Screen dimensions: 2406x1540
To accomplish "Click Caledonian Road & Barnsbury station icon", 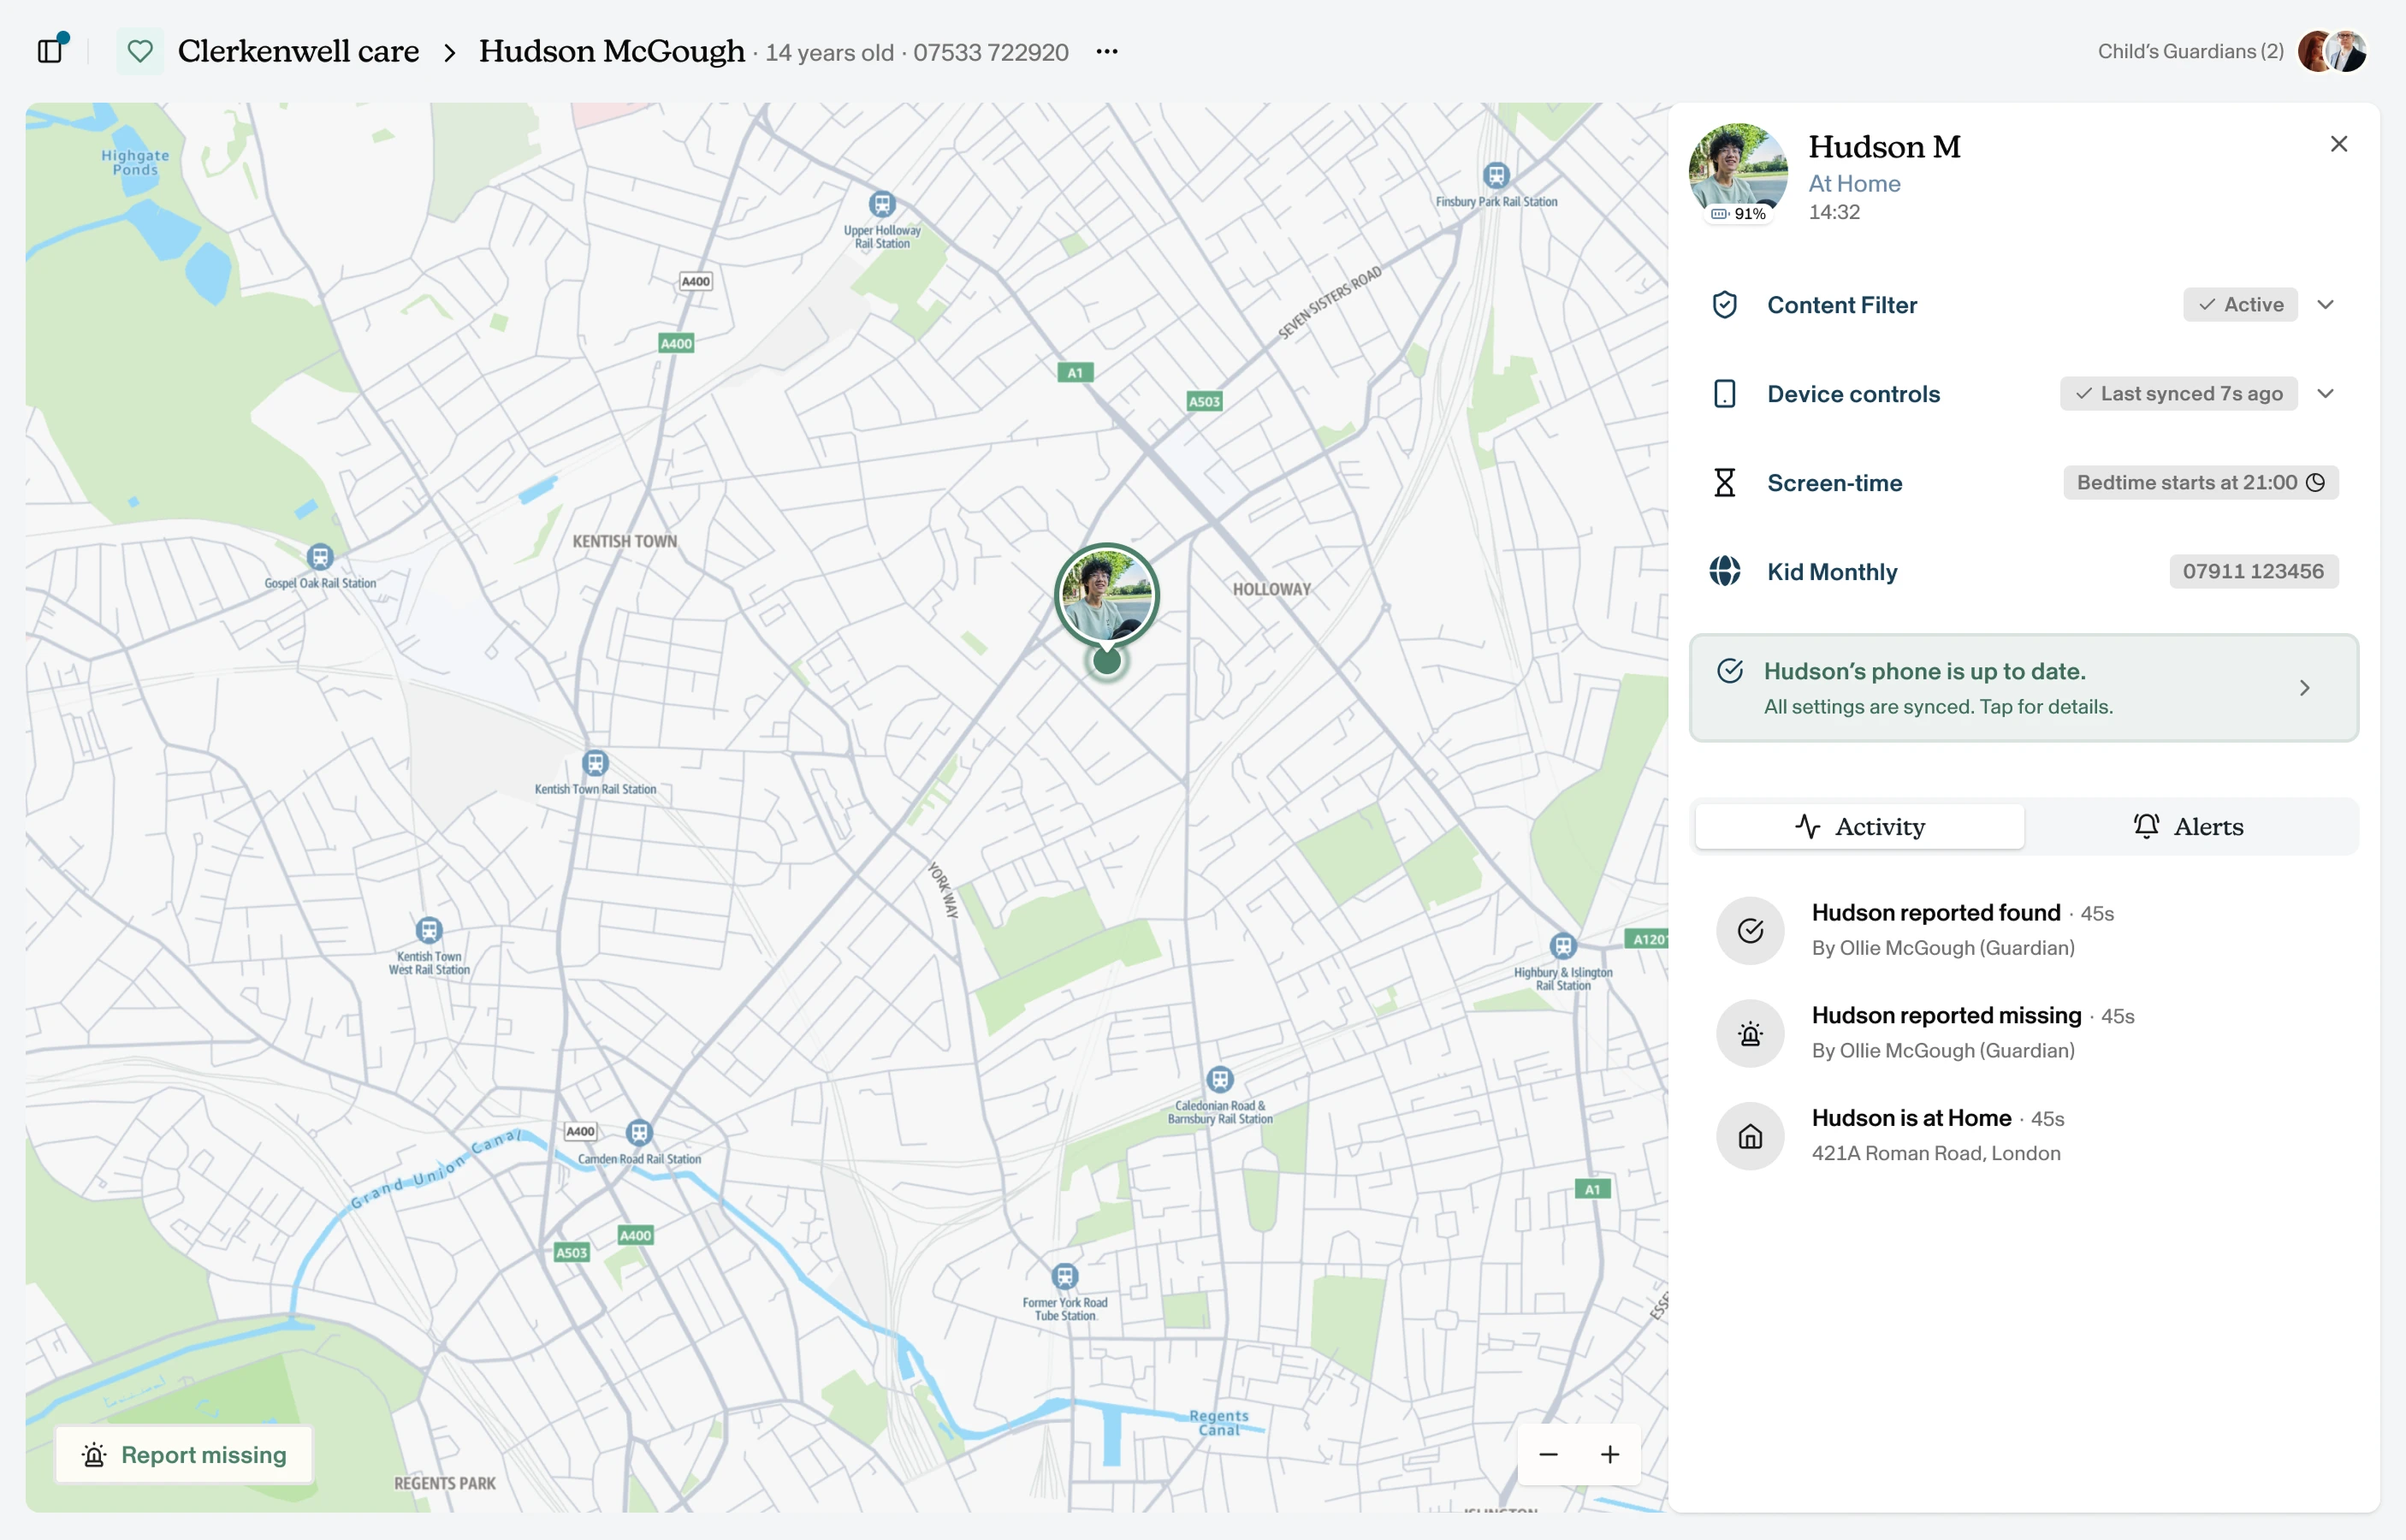I will point(1220,1080).
